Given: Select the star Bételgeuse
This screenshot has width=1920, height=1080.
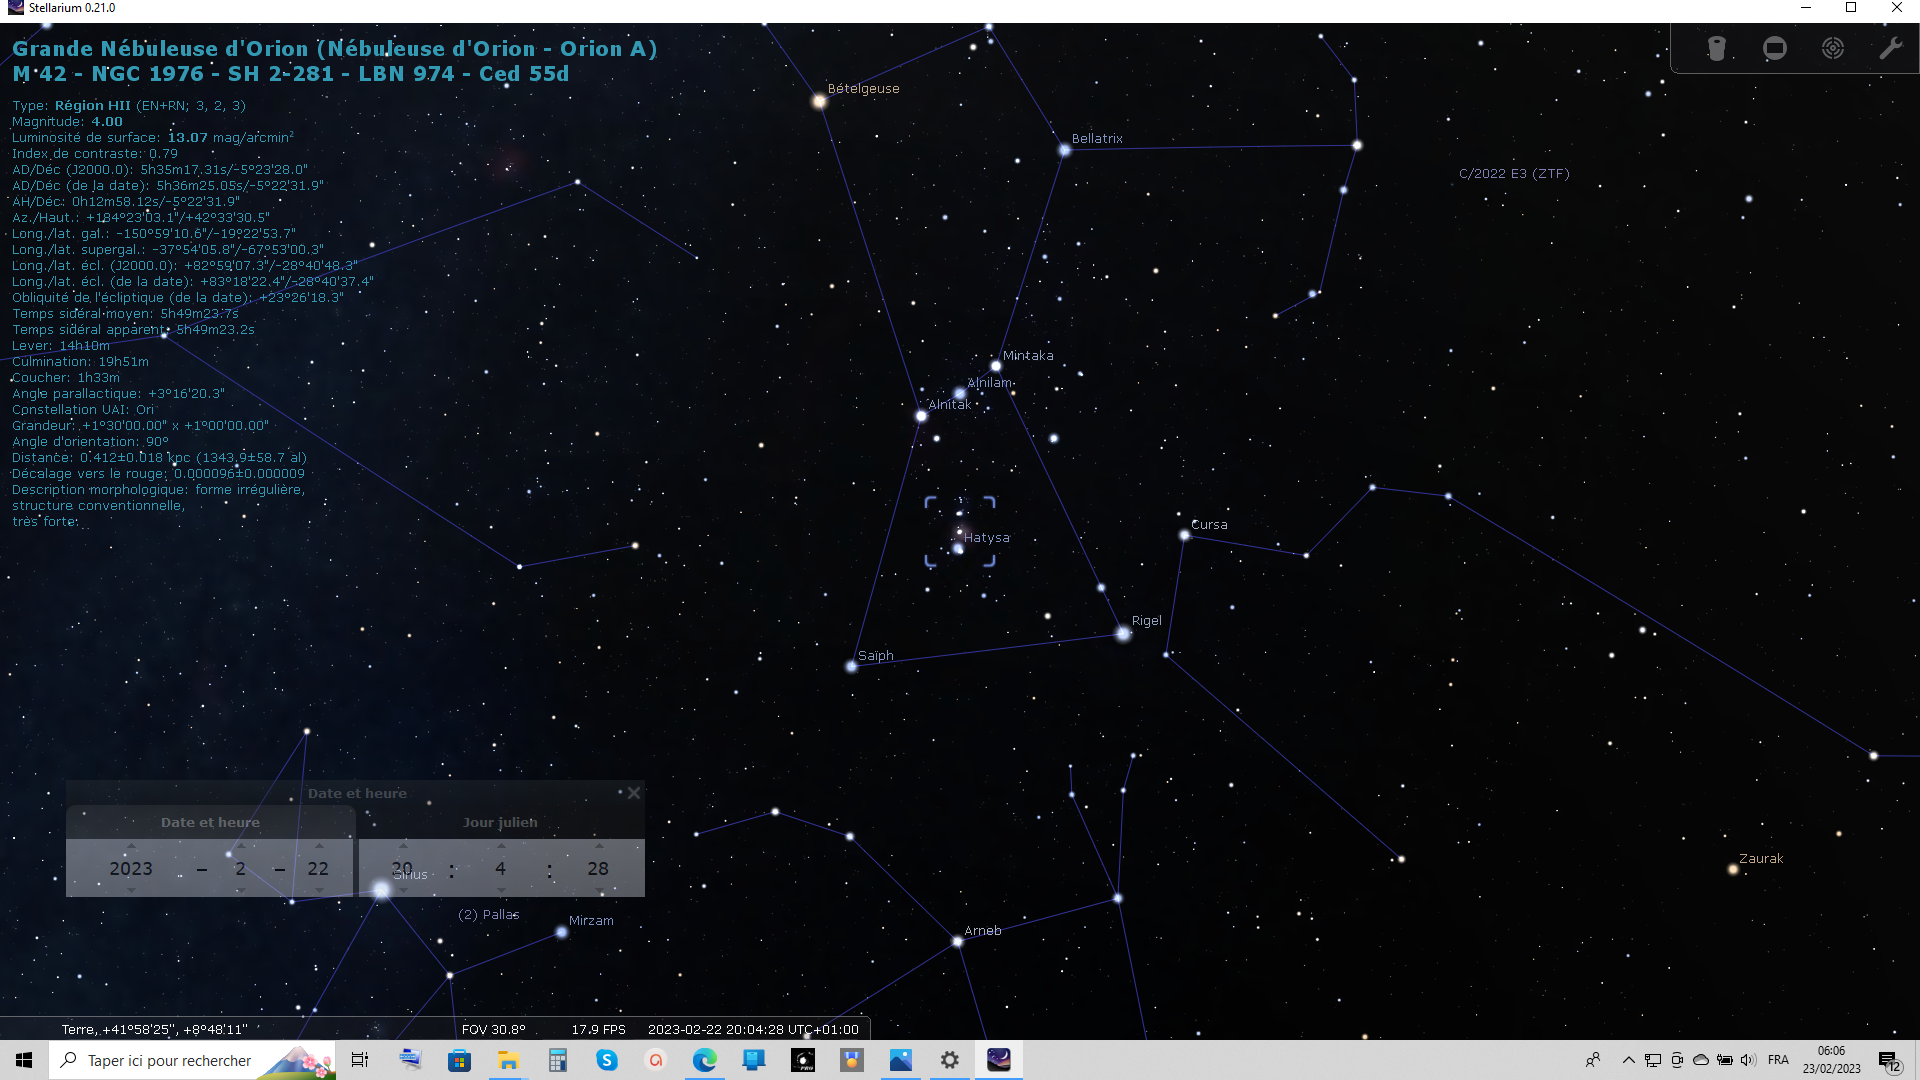Looking at the screenshot, I should click(819, 101).
